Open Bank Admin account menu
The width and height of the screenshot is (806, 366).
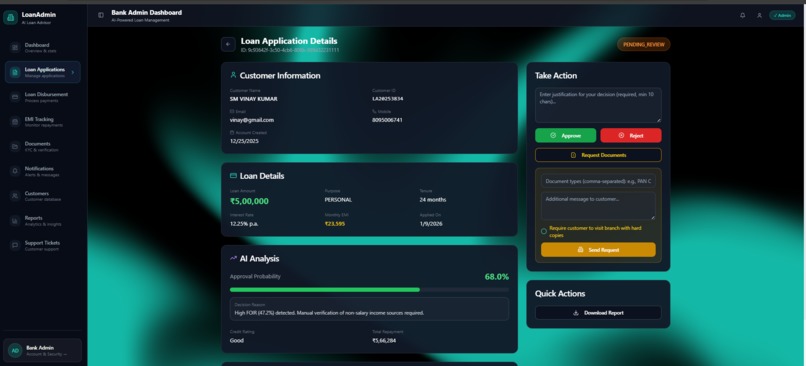pyautogui.click(x=42, y=350)
